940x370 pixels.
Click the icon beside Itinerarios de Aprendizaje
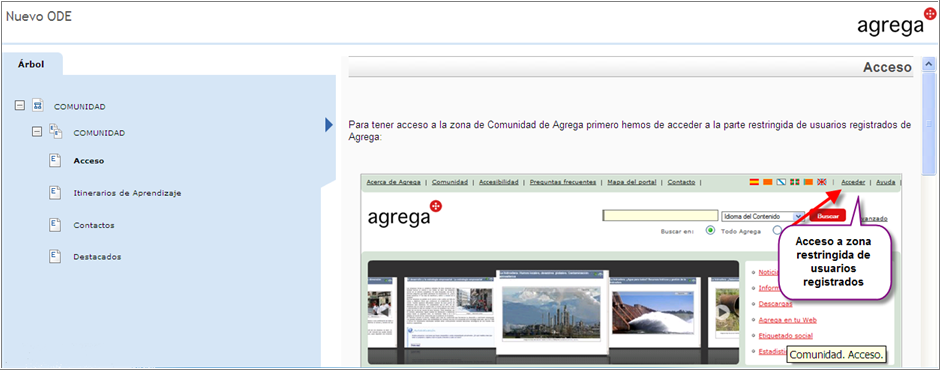pos(55,192)
